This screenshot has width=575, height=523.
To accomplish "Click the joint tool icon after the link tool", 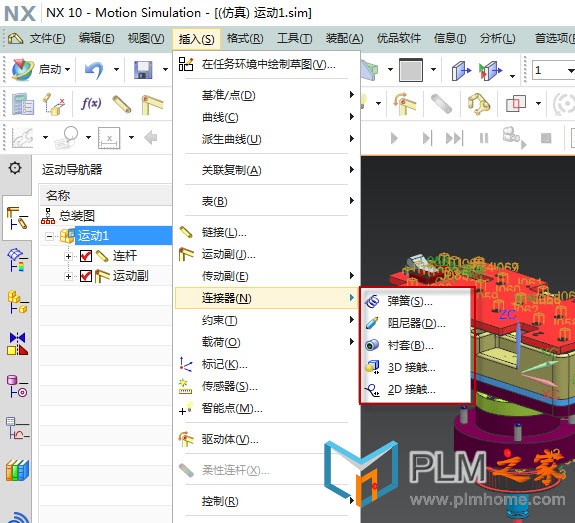I will [x=152, y=104].
